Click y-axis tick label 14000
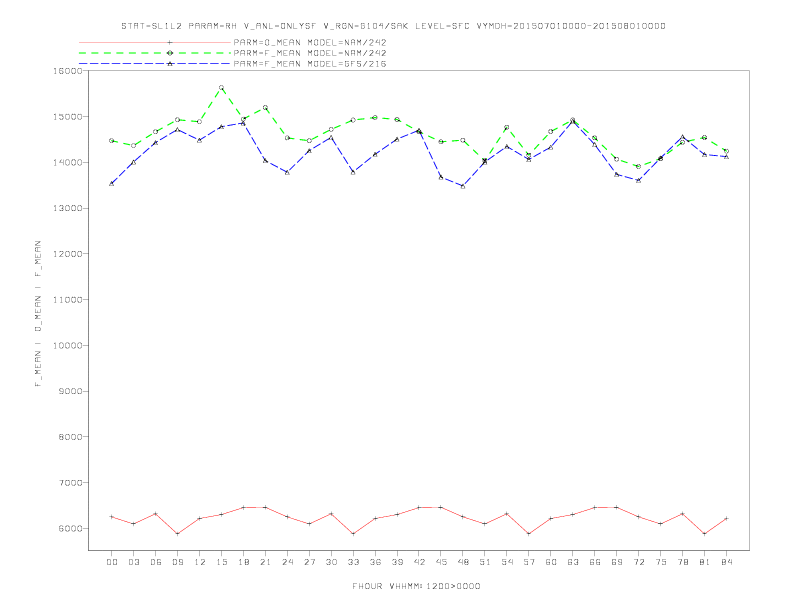This screenshot has height=612, width=792. coord(67,163)
